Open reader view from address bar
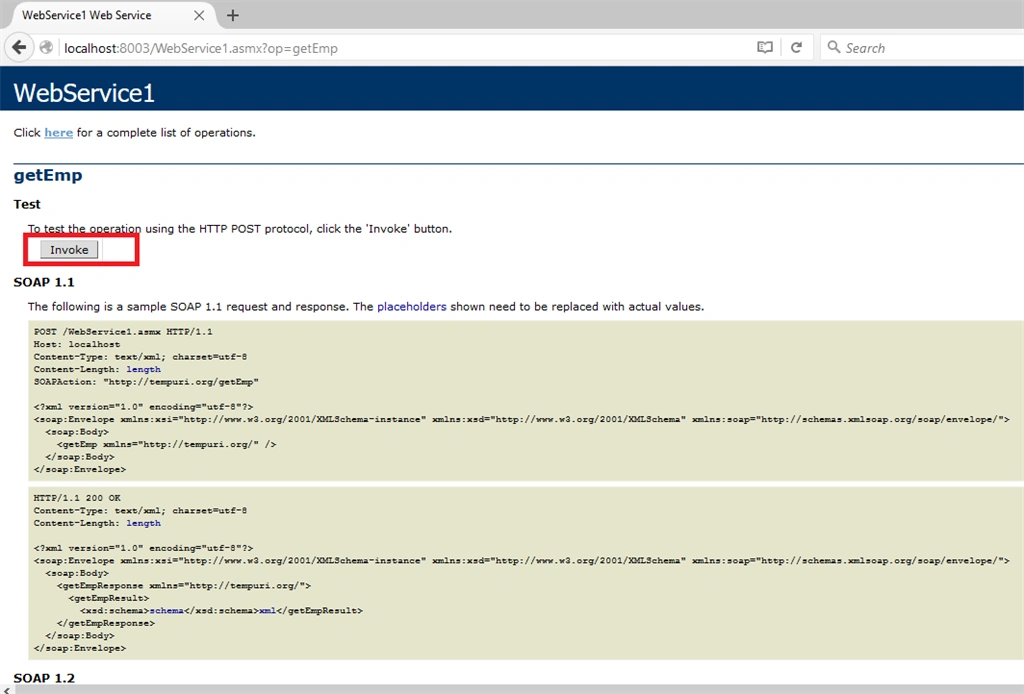The width and height of the screenshot is (1024, 694). click(764, 48)
